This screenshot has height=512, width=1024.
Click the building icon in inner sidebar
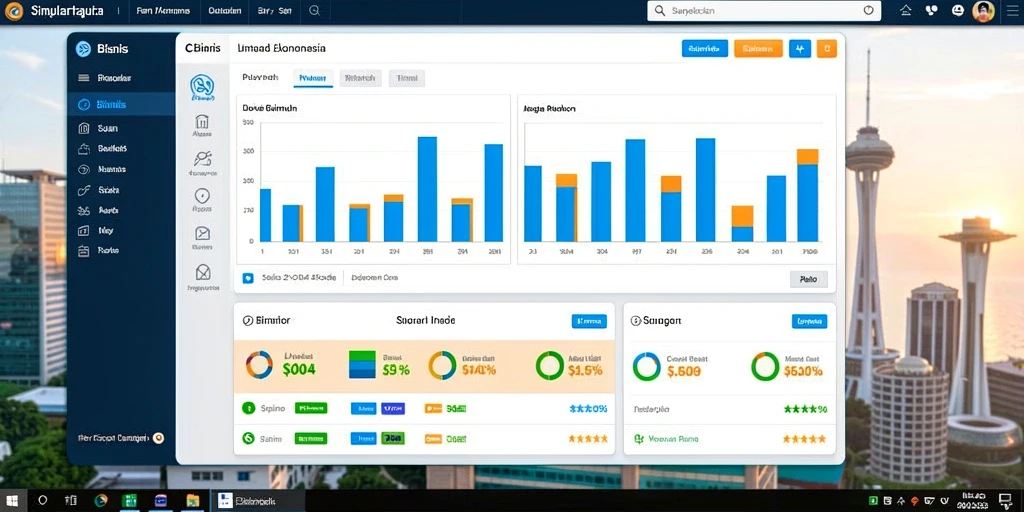[202, 121]
